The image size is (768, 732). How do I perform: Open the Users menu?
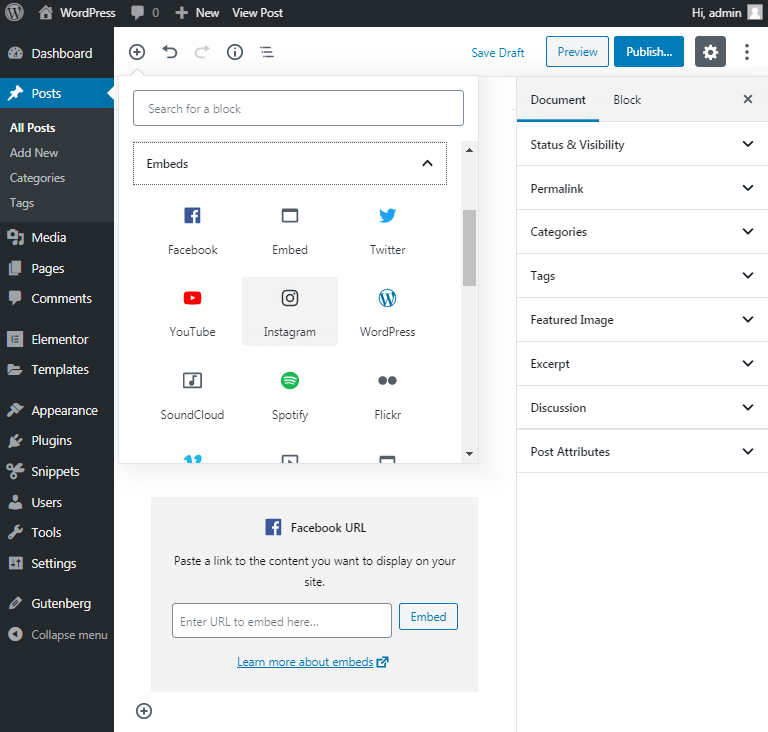pyautogui.click(x=57, y=503)
